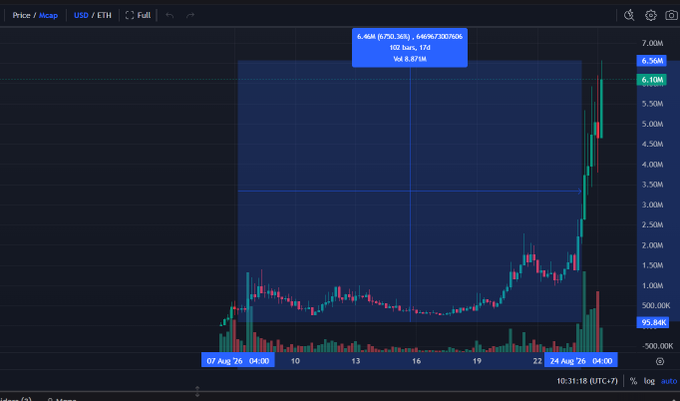Click the 13 date tick on time axis
680x401 pixels.
pos(356,361)
